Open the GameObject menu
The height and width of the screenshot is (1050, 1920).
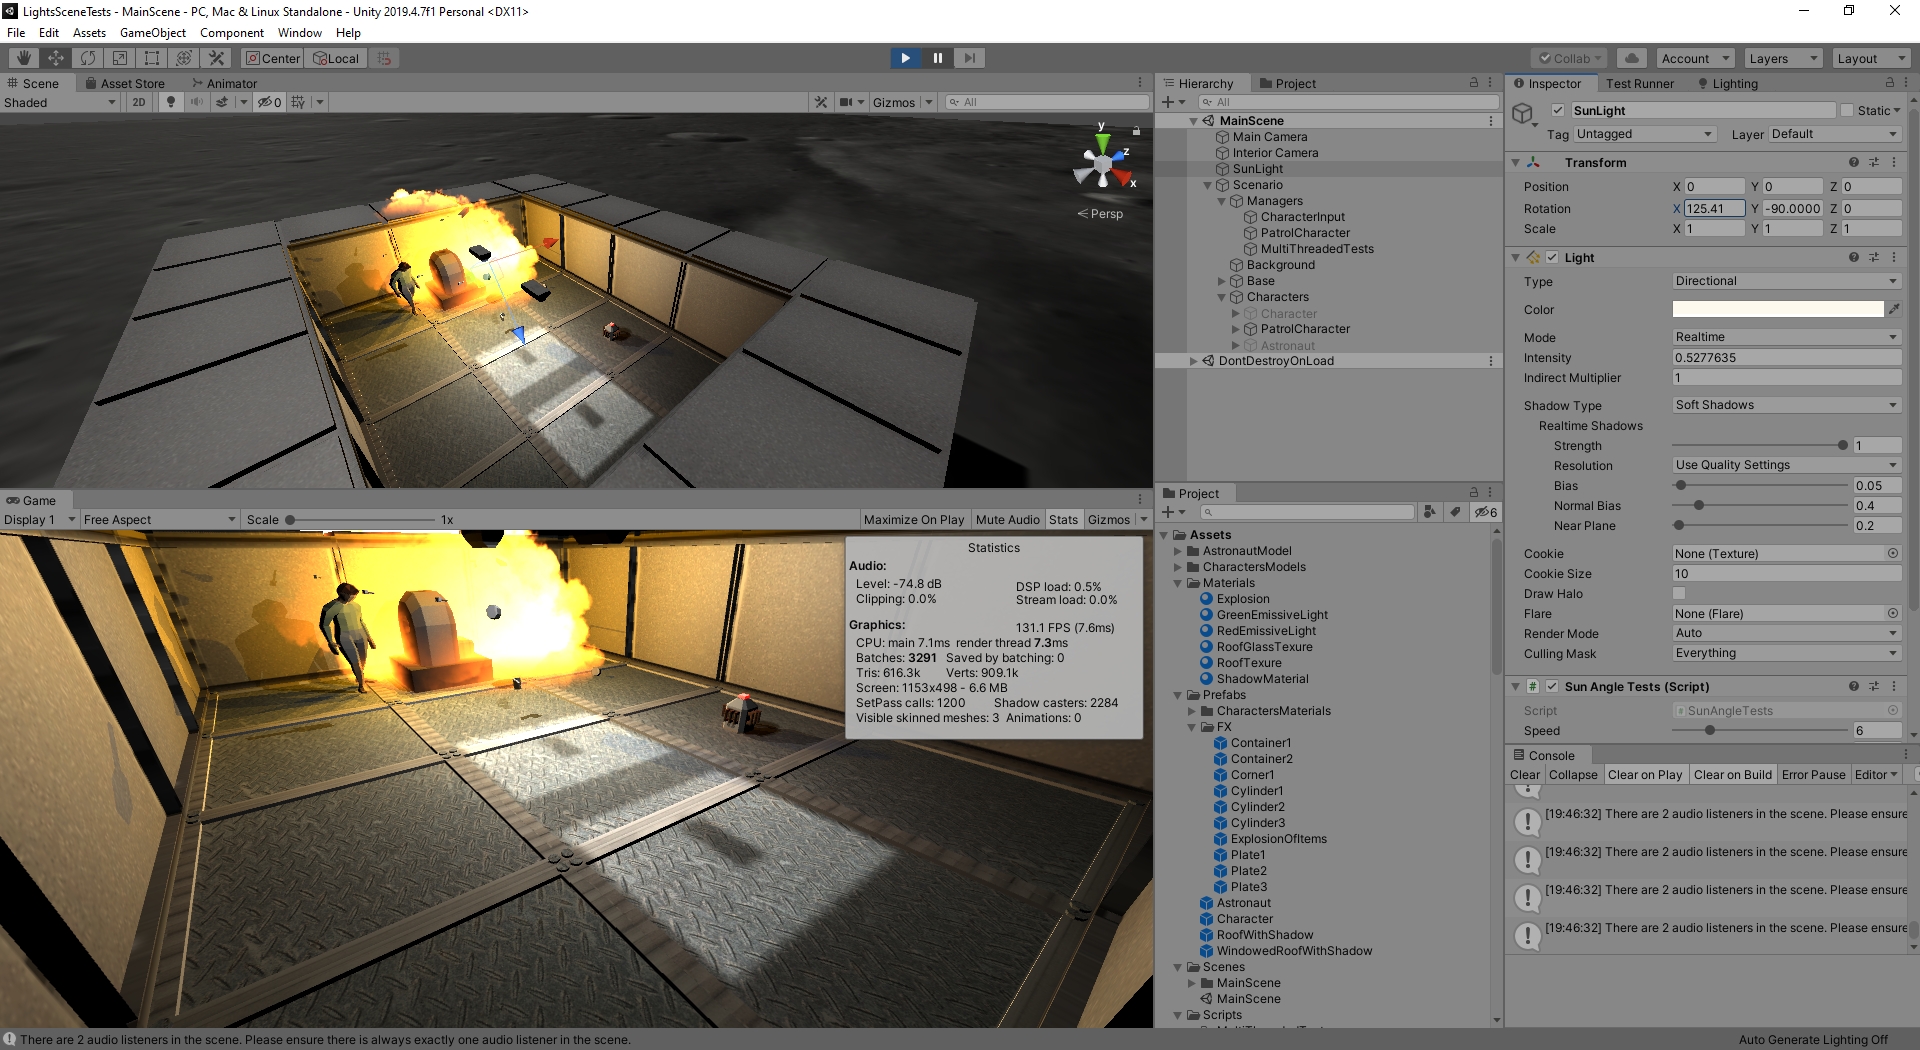[x=153, y=32]
